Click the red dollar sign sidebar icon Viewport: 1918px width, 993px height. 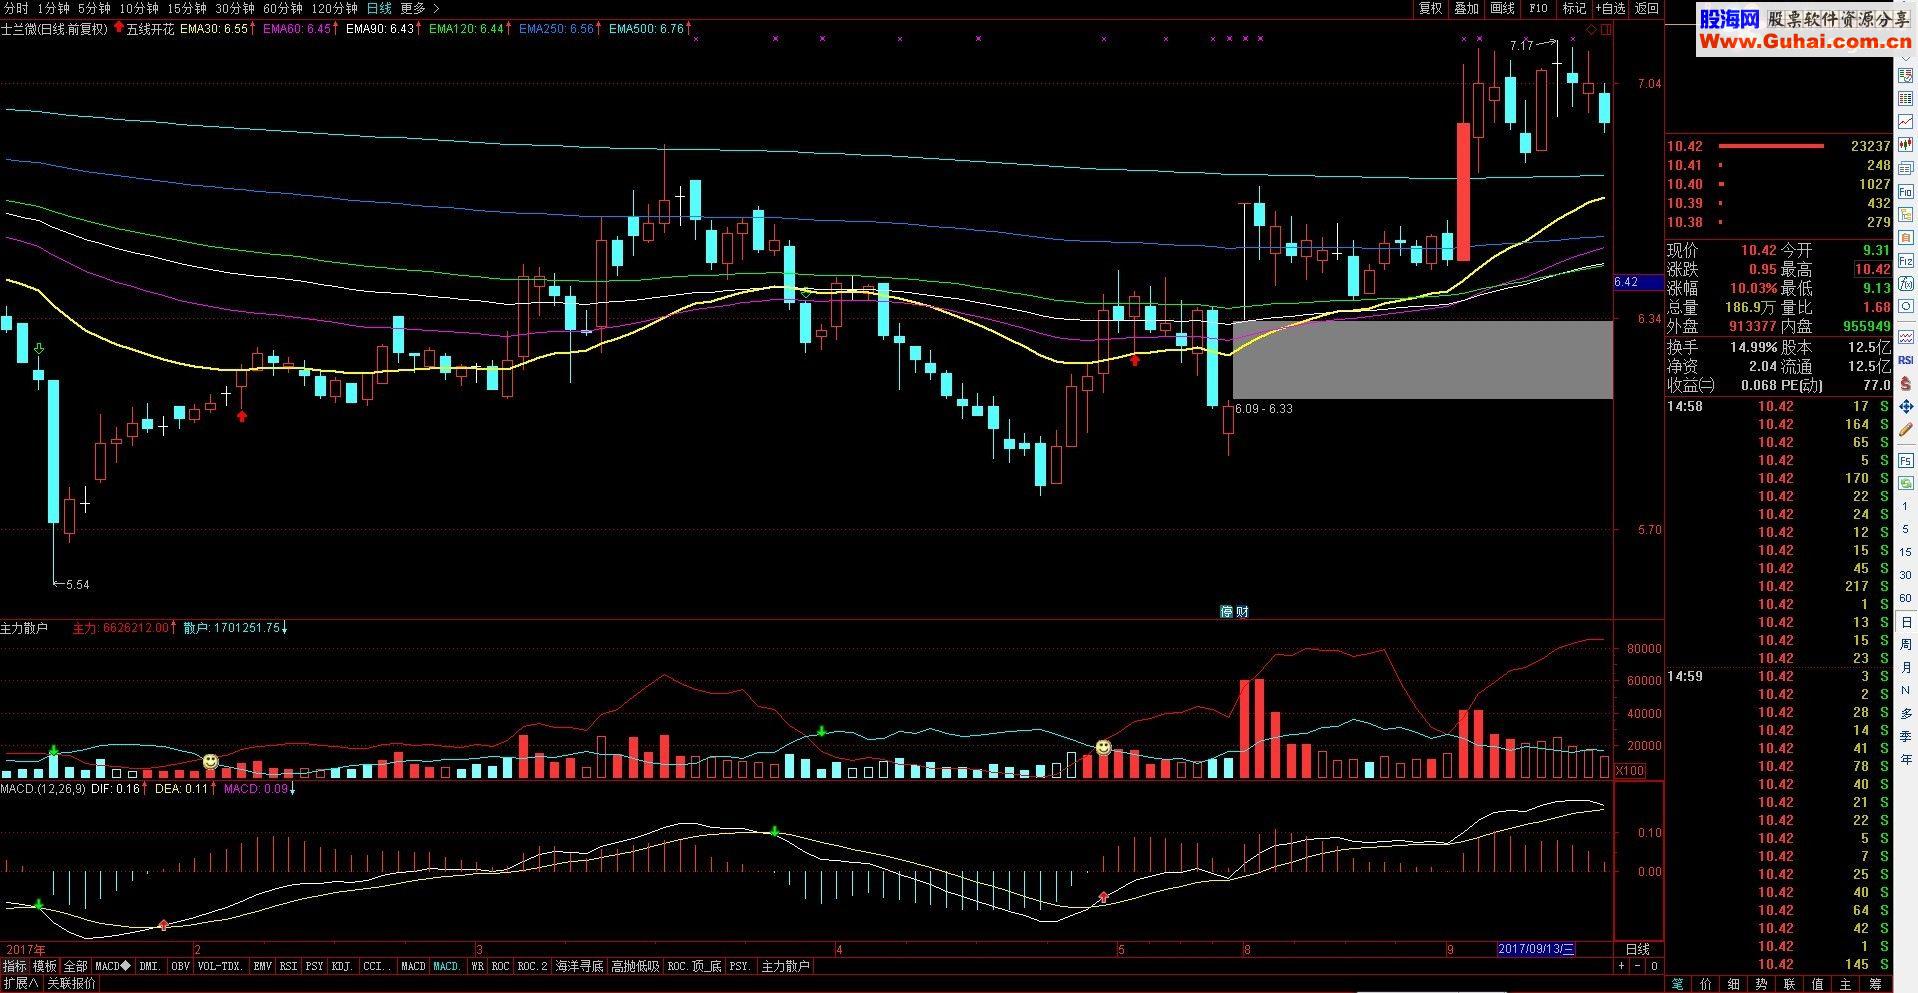1906,383
